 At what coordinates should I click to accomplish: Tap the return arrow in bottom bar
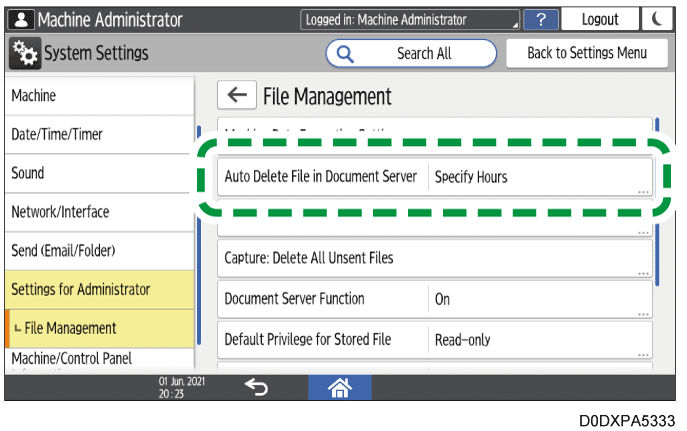[256, 386]
